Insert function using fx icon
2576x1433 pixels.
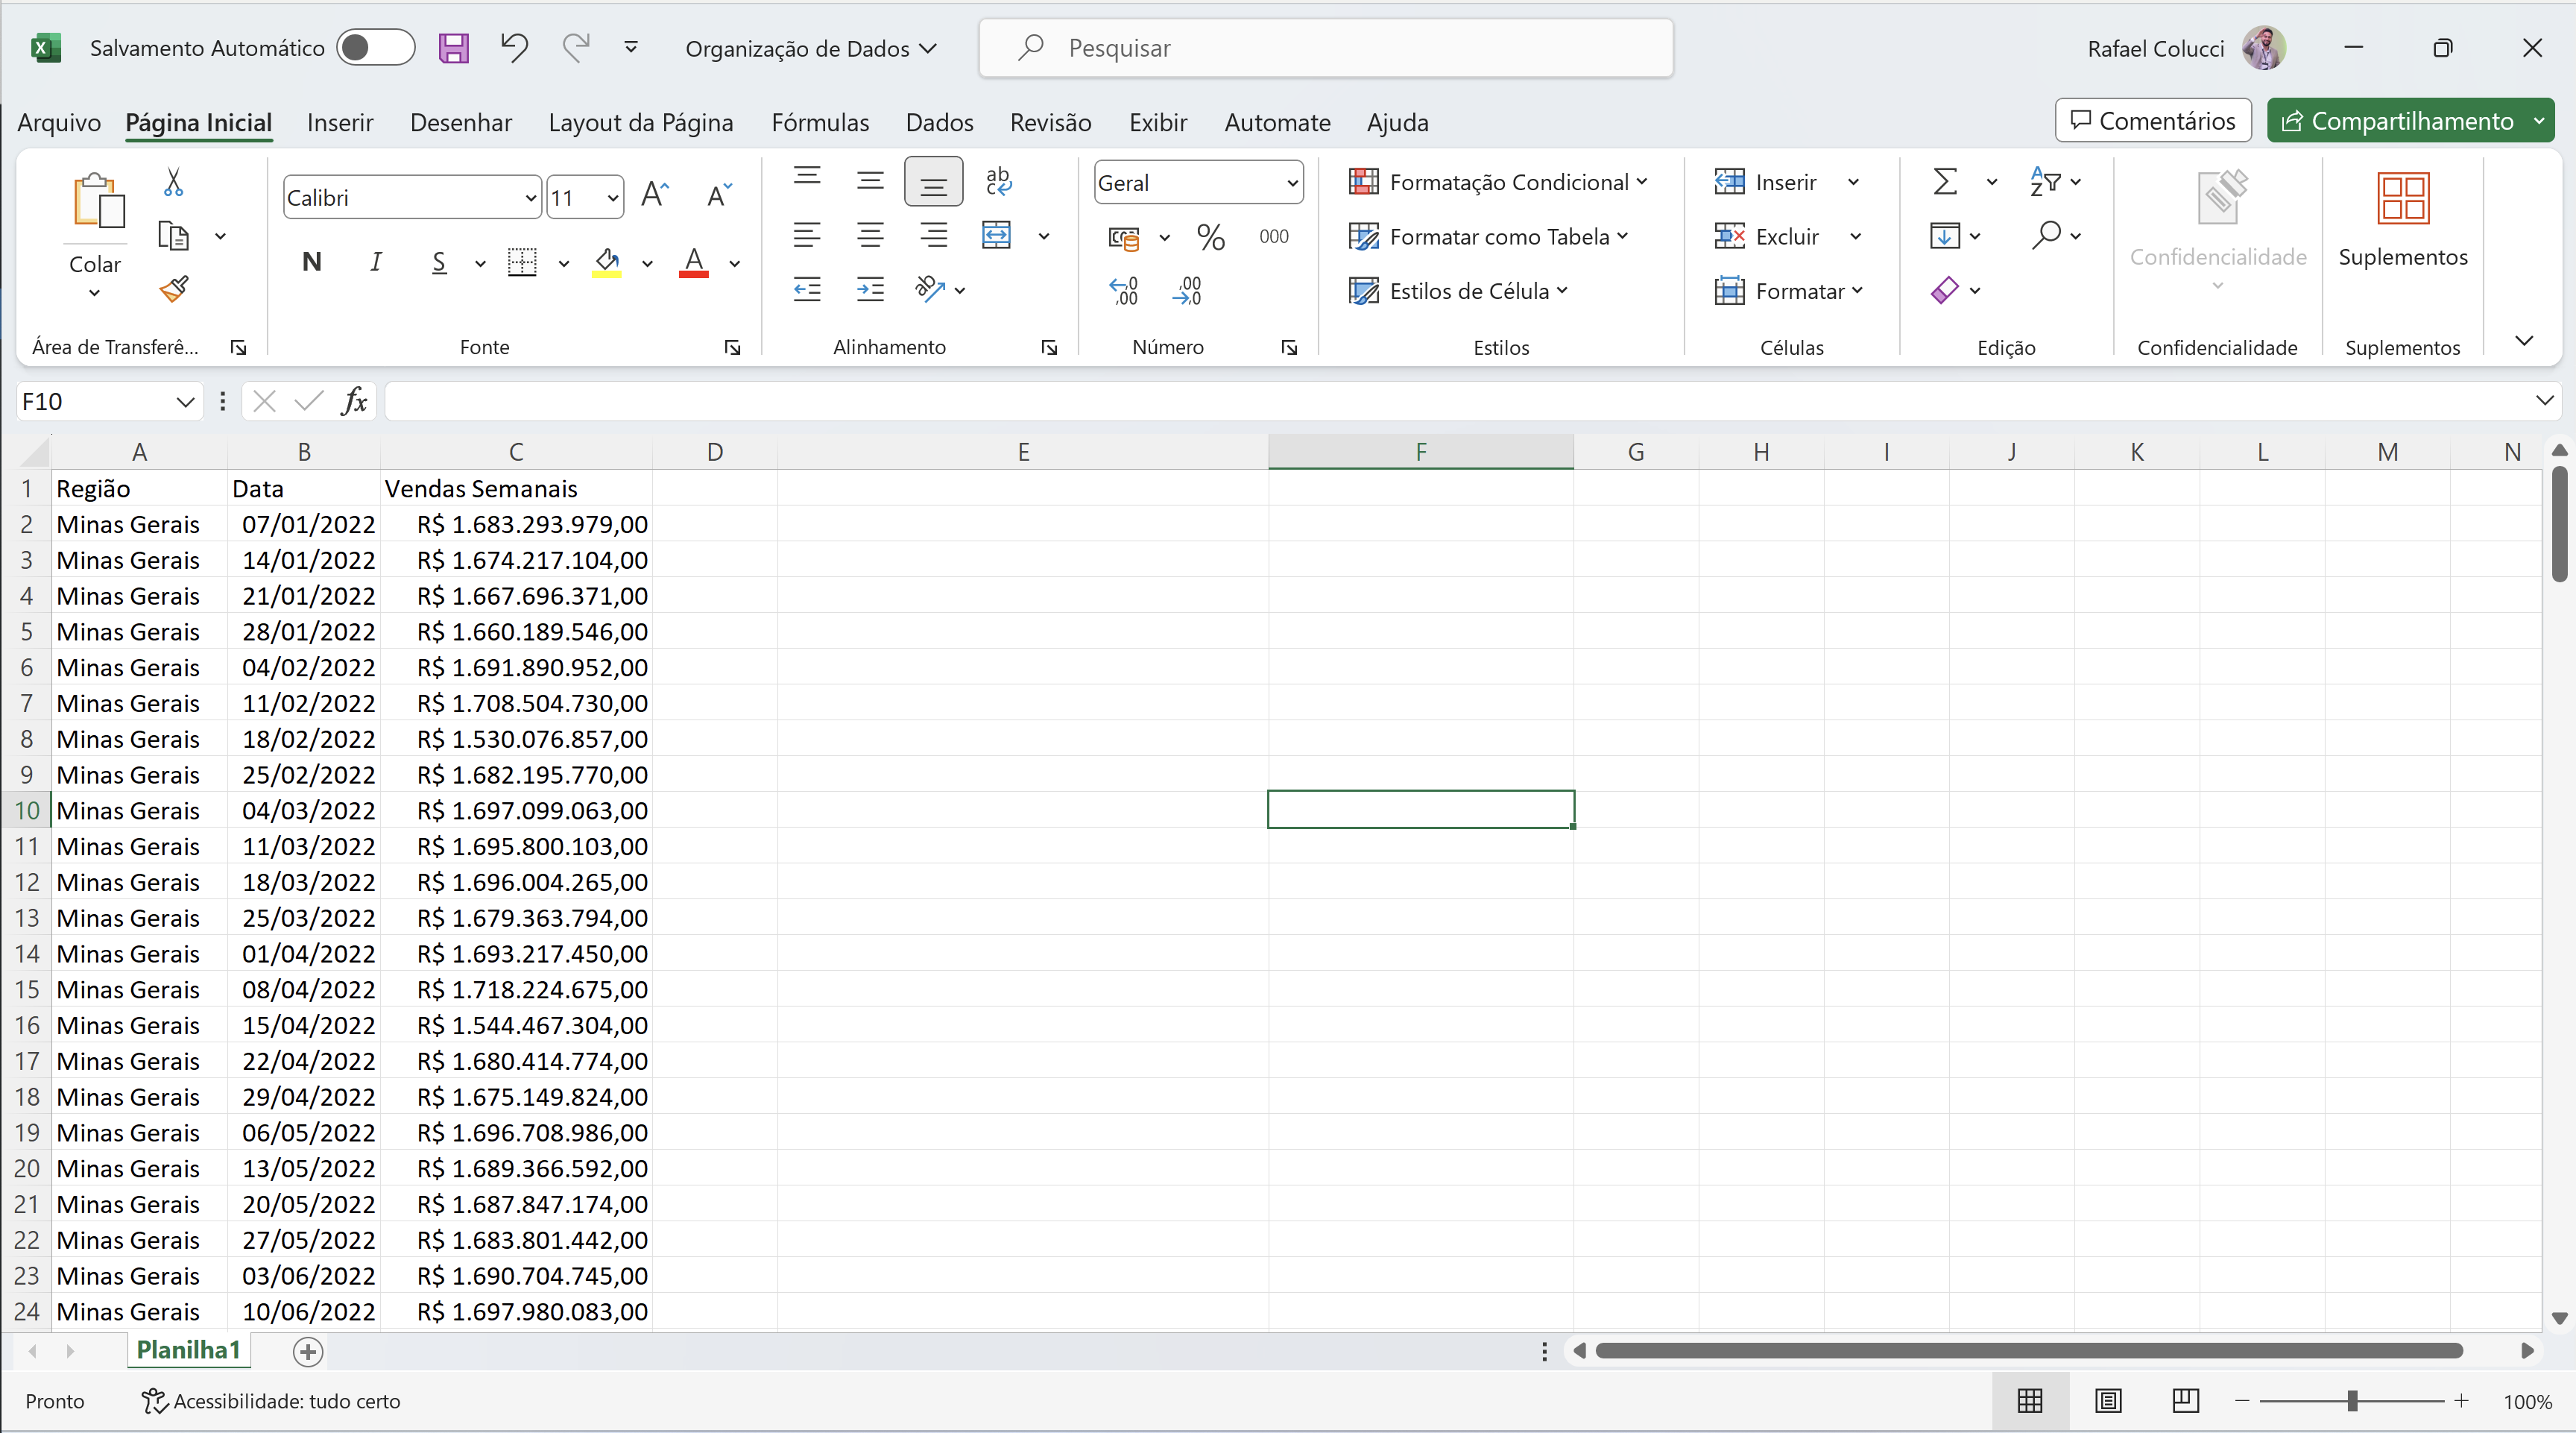coord(354,401)
